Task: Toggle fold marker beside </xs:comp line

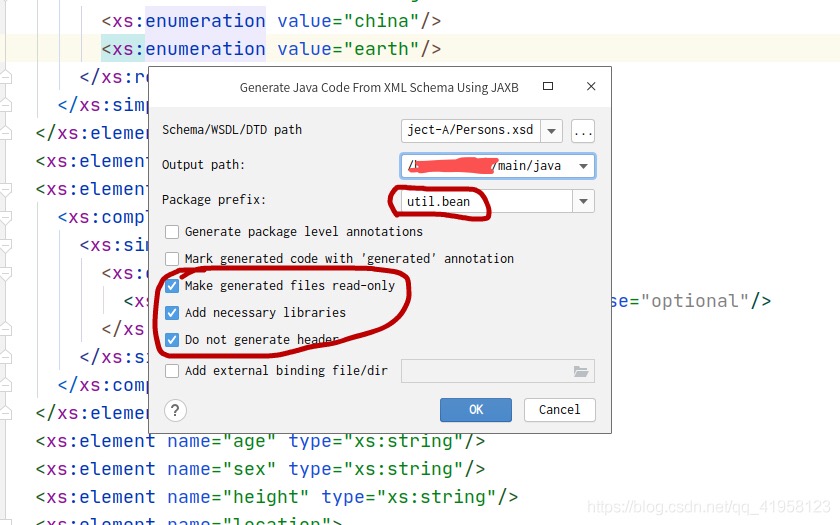Action: [5, 385]
